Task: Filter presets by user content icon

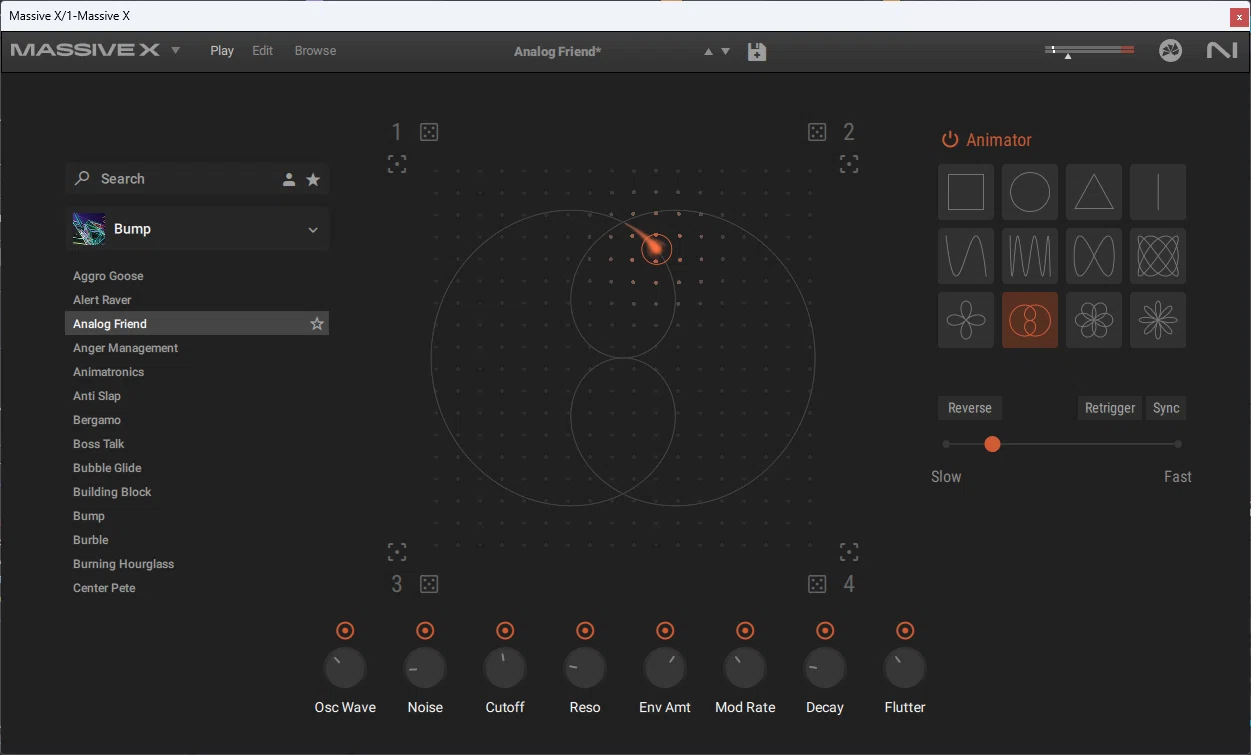Action: [289, 179]
